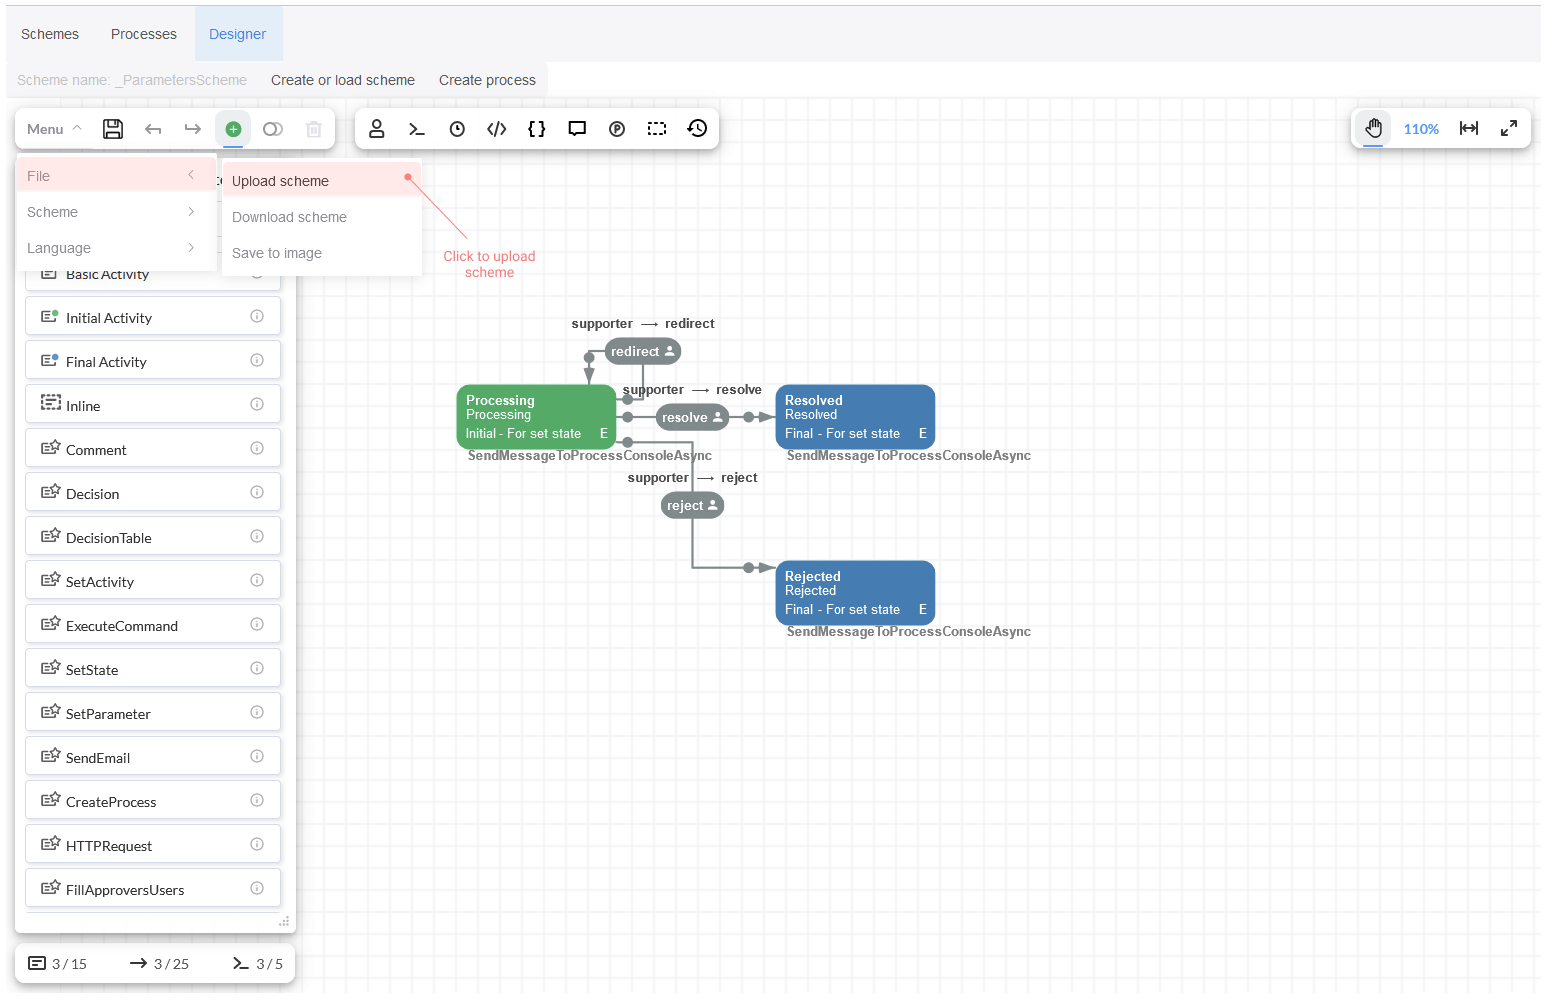Choose Save to image
1548x1006 pixels.
(321, 253)
